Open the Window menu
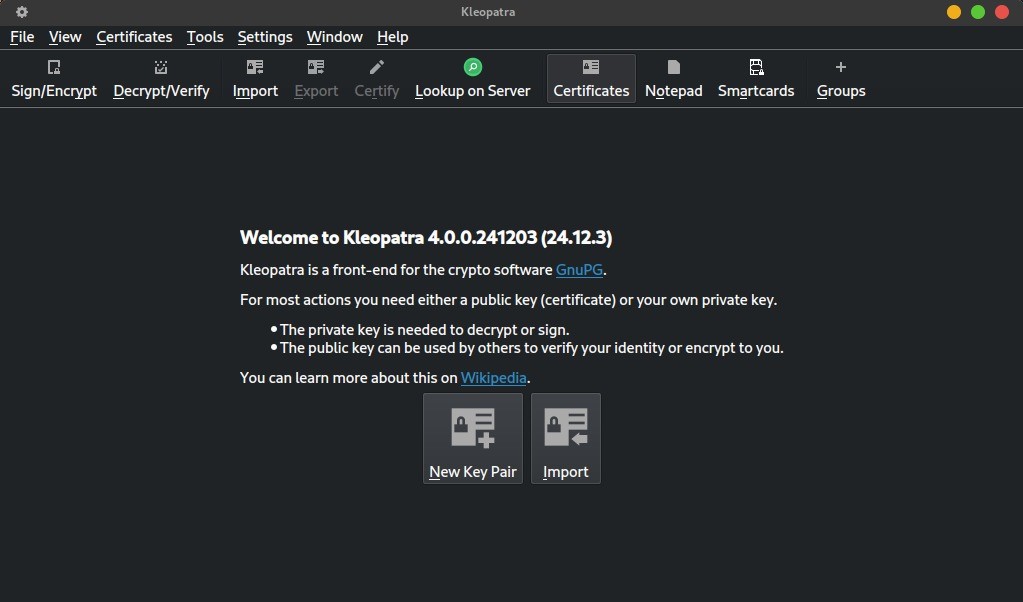Screen dimensions: 1023x602 click(x=335, y=37)
